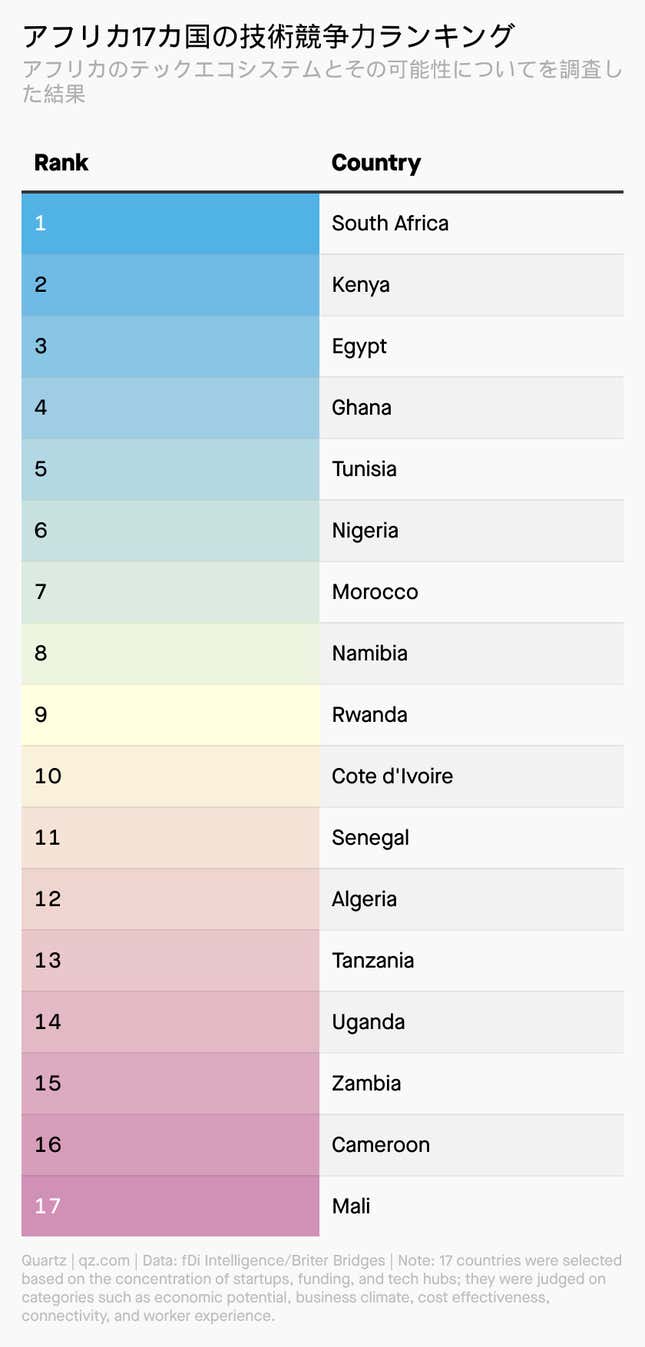
Task: Select the rank 2 colored cell
Action: [x=170, y=285]
